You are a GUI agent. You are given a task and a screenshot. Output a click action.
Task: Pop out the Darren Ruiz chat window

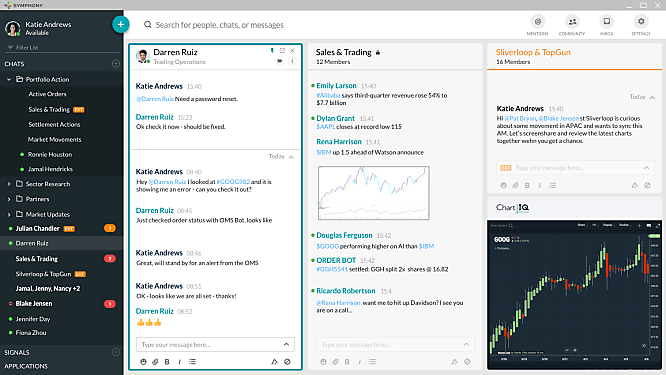(282, 51)
